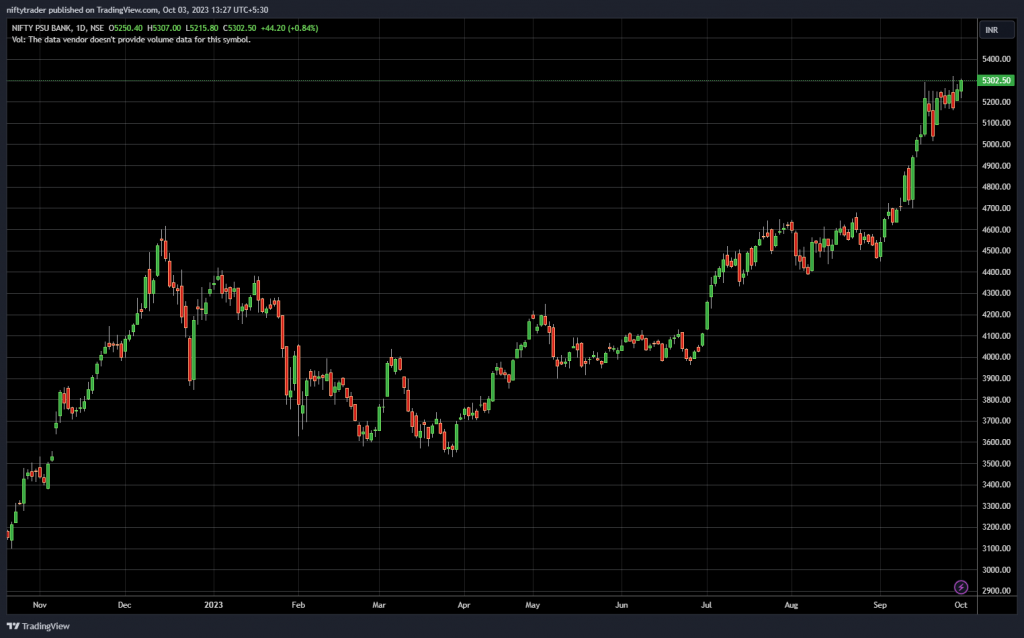Click the high value H5307.00

pos(164,28)
